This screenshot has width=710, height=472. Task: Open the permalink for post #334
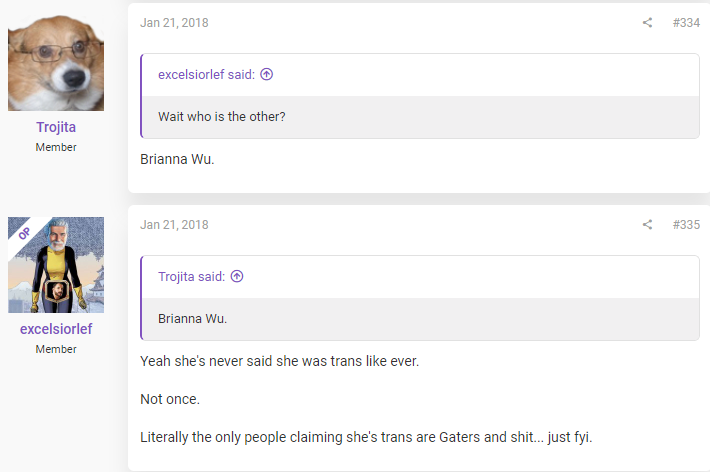686,23
